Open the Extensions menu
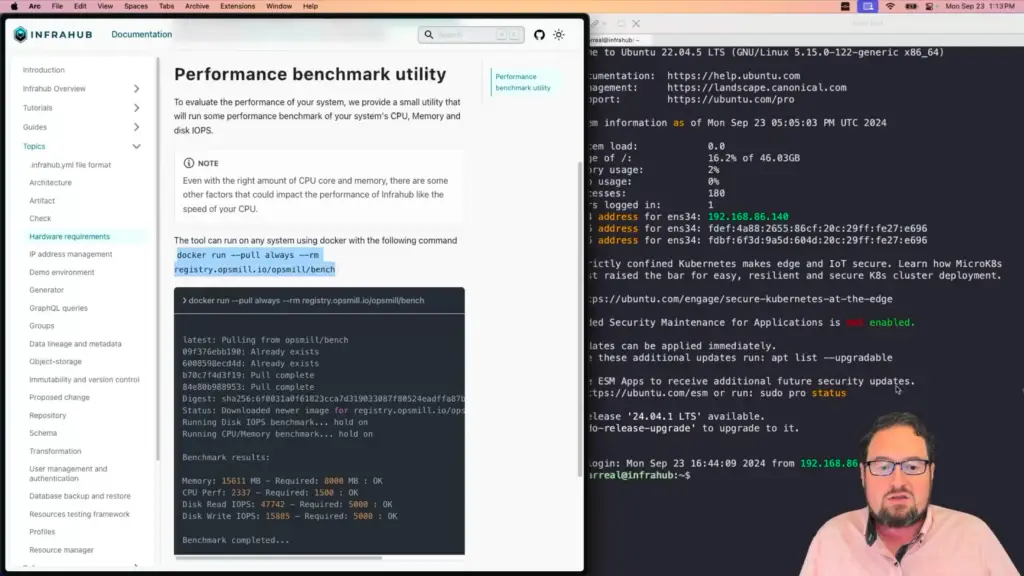Viewport: 1024px width, 576px height. (237, 6)
